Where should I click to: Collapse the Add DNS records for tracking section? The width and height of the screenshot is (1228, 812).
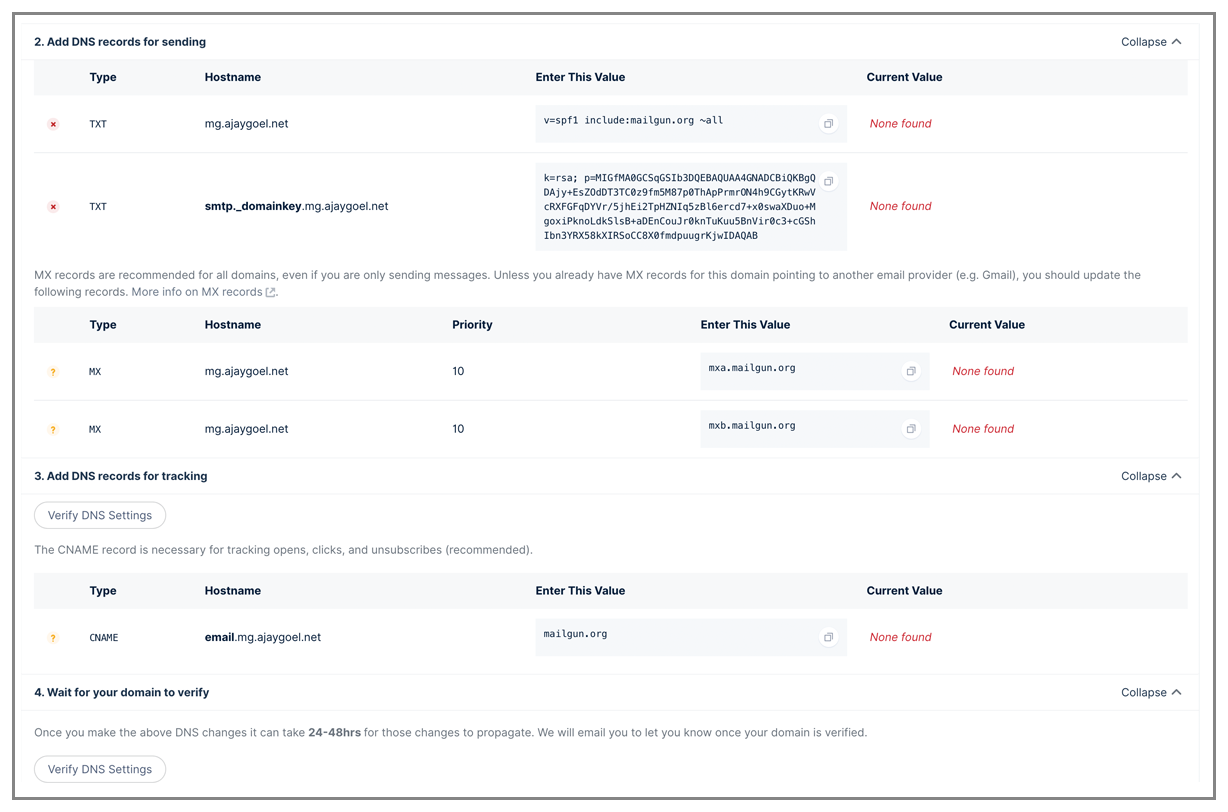point(1151,476)
